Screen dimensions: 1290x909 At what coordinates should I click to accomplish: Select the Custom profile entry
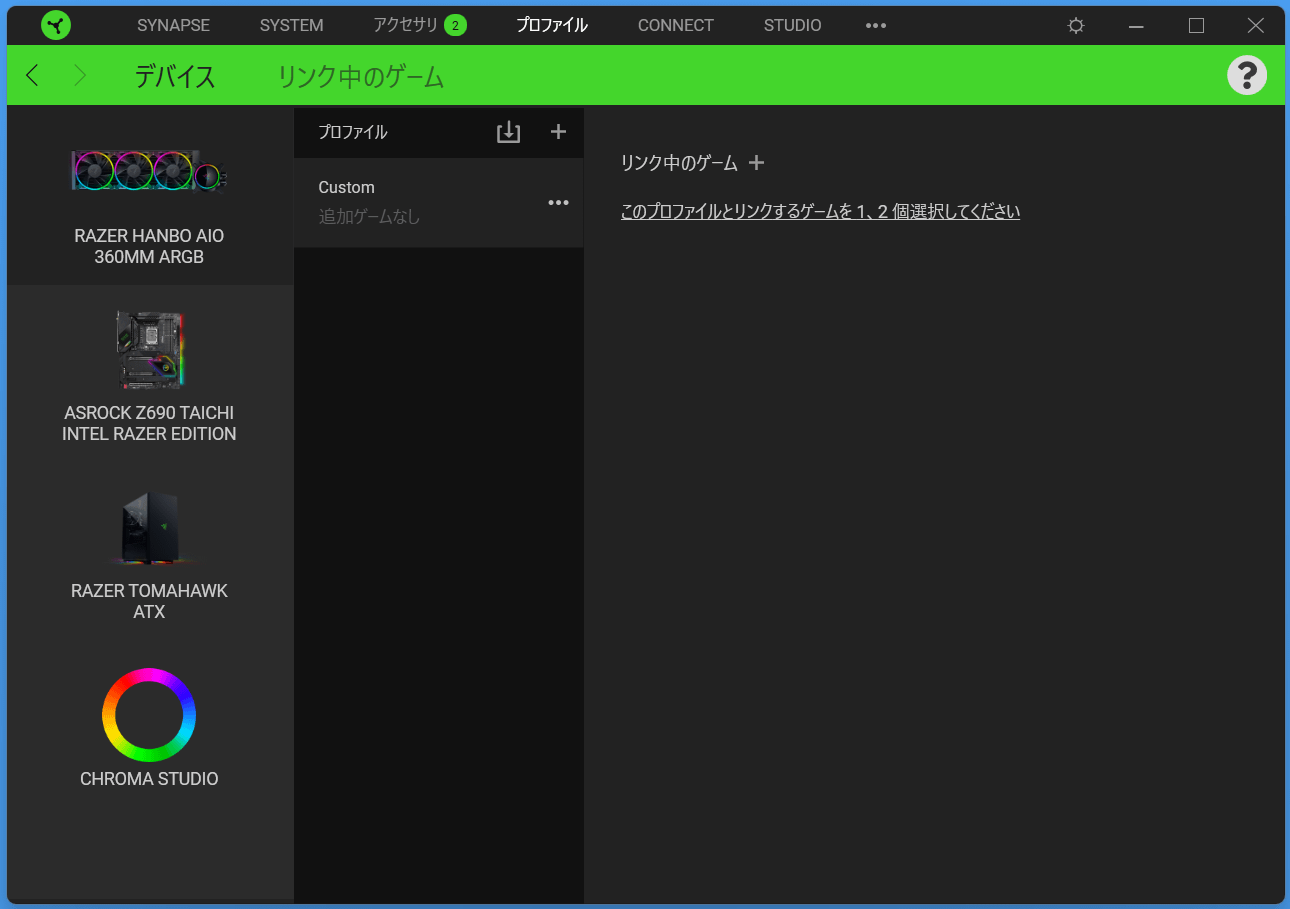click(438, 202)
